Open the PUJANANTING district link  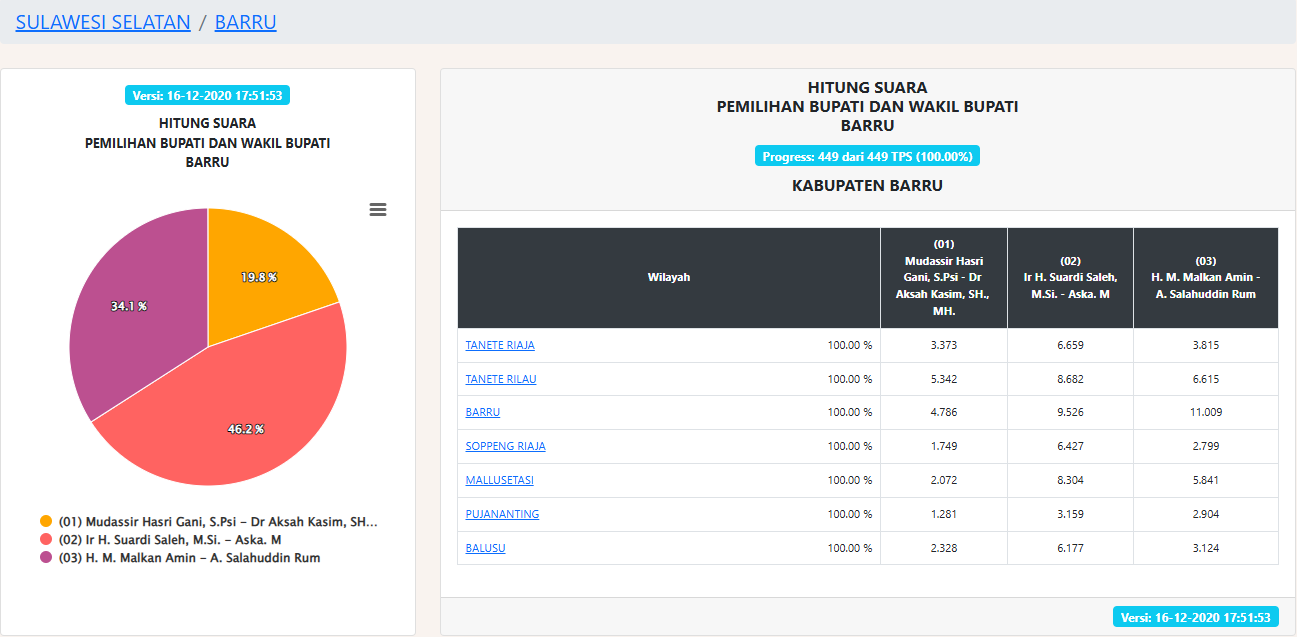pos(502,514)
